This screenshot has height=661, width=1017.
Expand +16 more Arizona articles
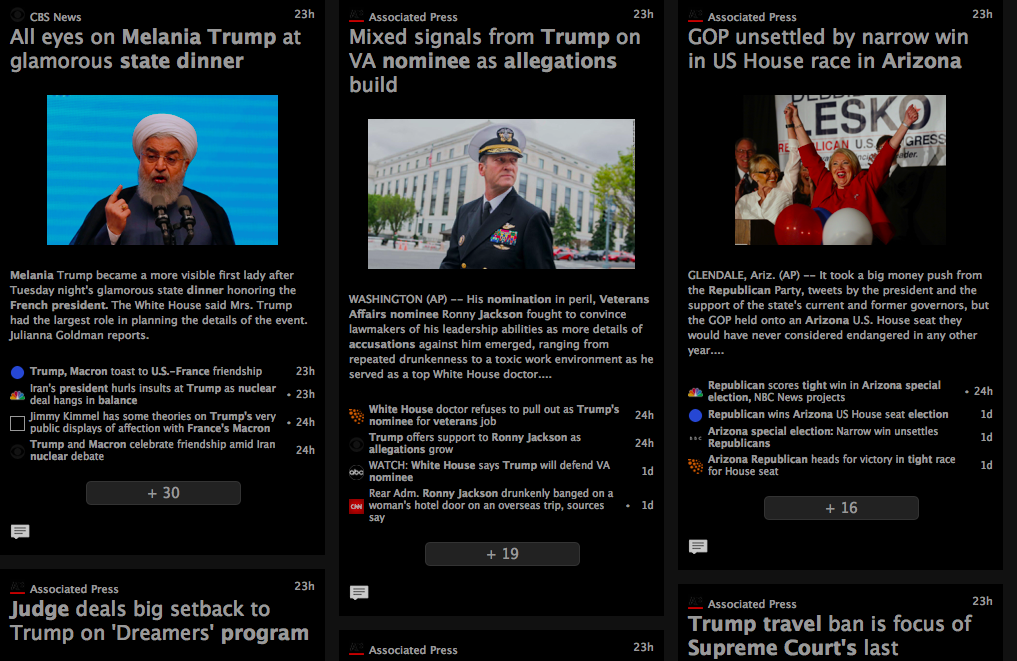pos(841,508)
